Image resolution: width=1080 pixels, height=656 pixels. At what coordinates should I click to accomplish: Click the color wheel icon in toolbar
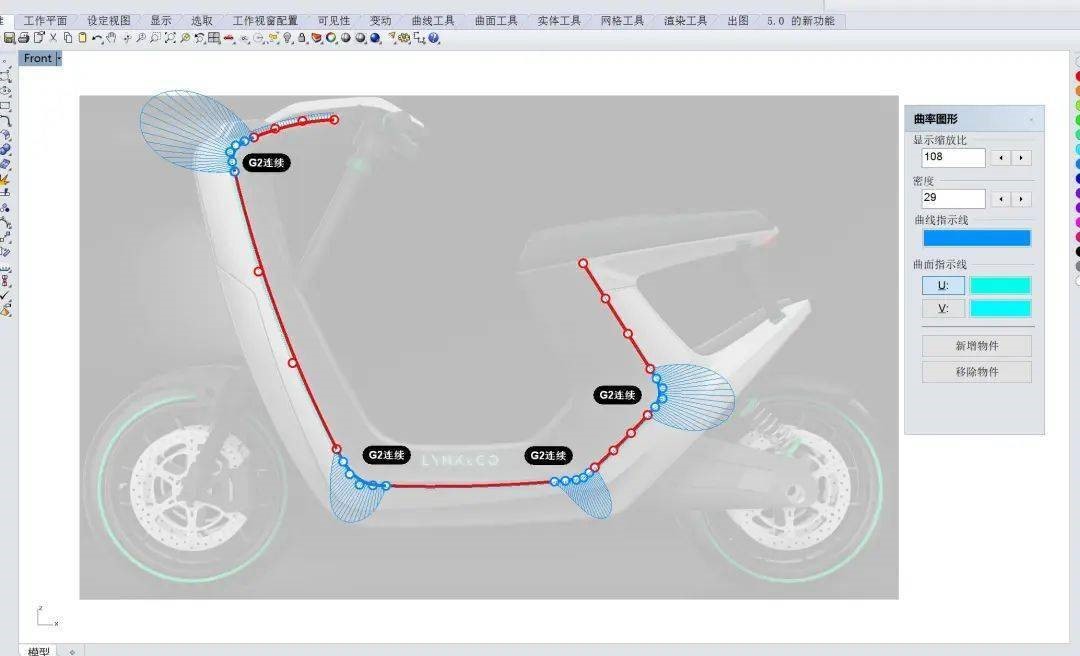coord(331,38)
